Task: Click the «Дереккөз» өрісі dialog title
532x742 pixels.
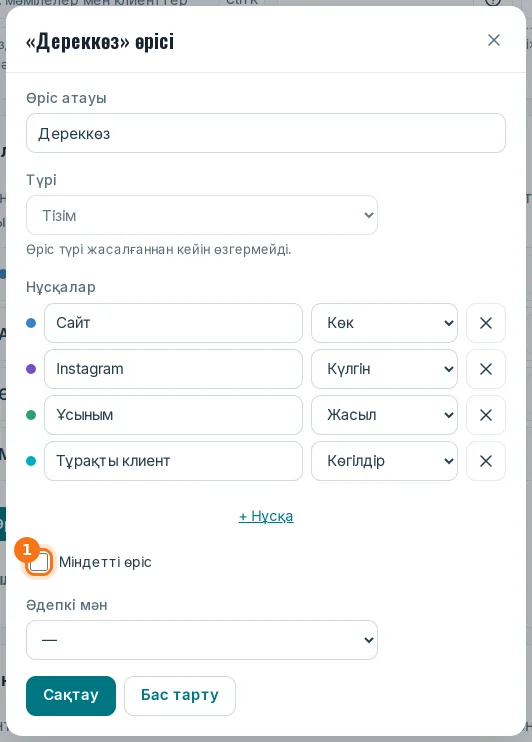Action: [100, 42]
